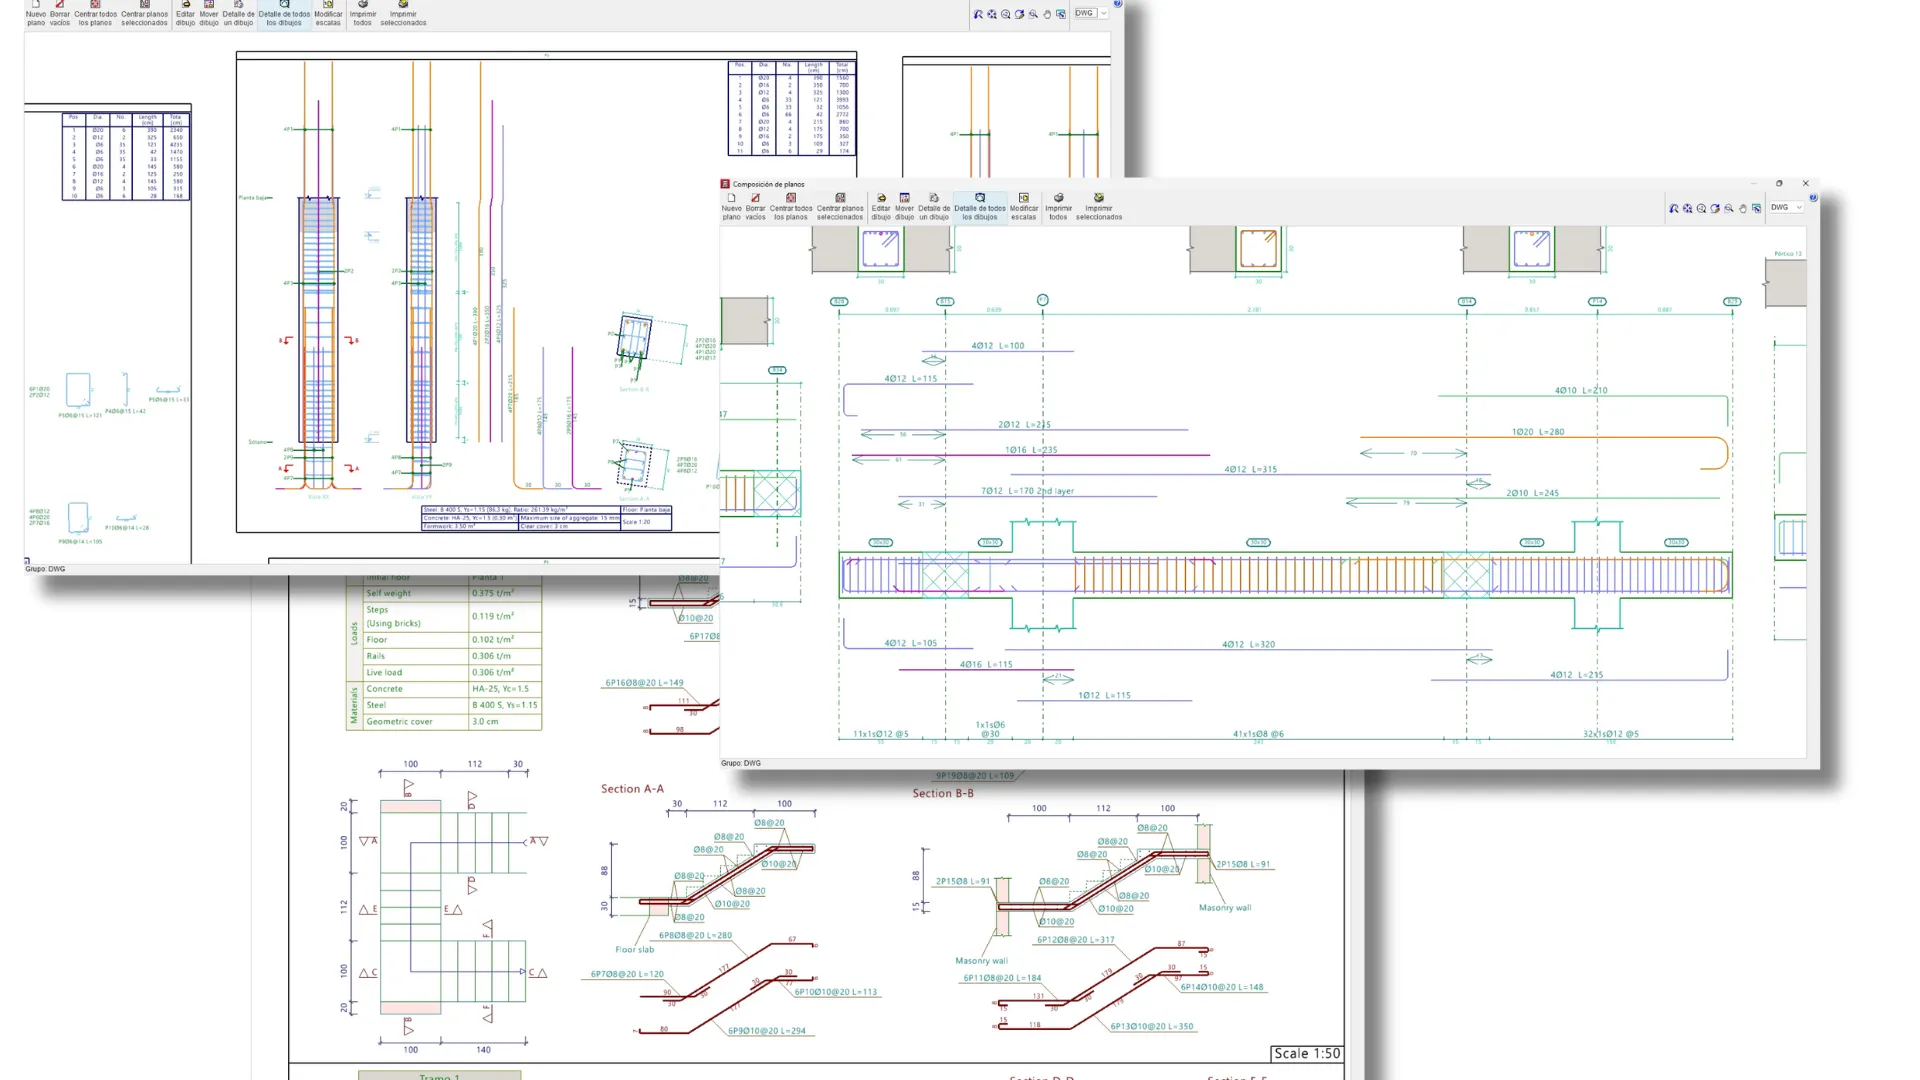
Task: Click the '2Ø12 L=235' rebar label
Action: click(1024, 425)
